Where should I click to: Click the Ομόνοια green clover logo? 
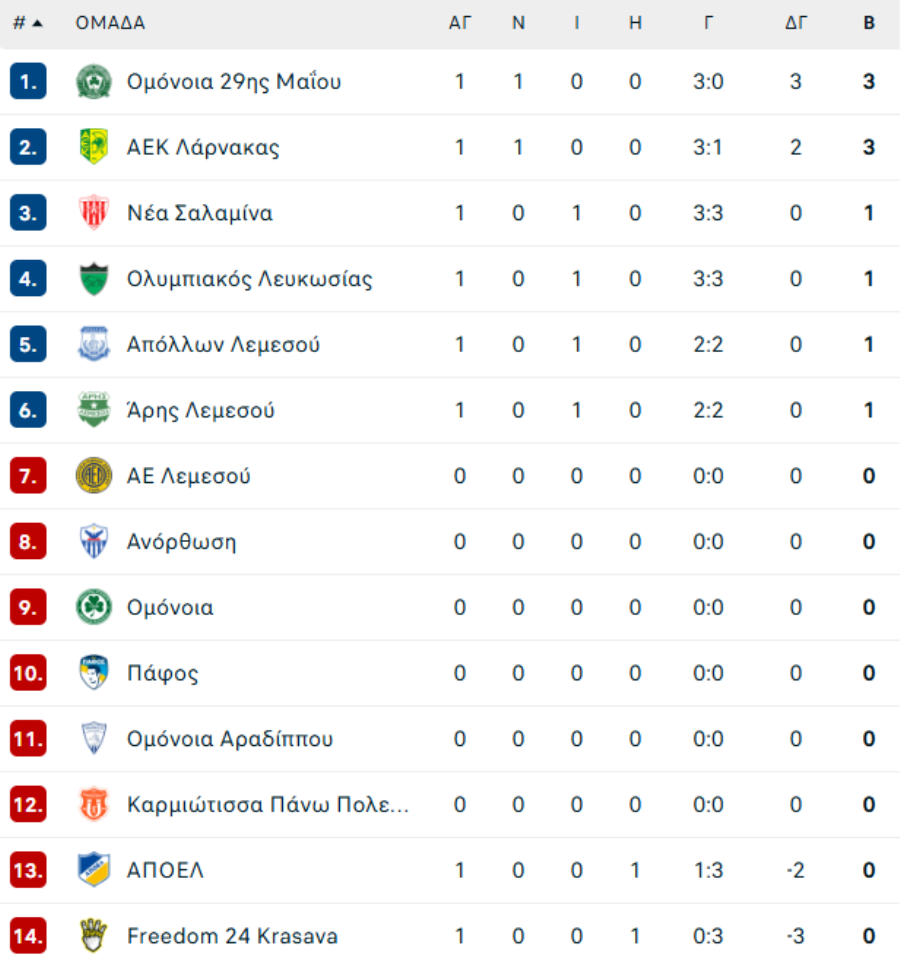(x=94, y=607)
